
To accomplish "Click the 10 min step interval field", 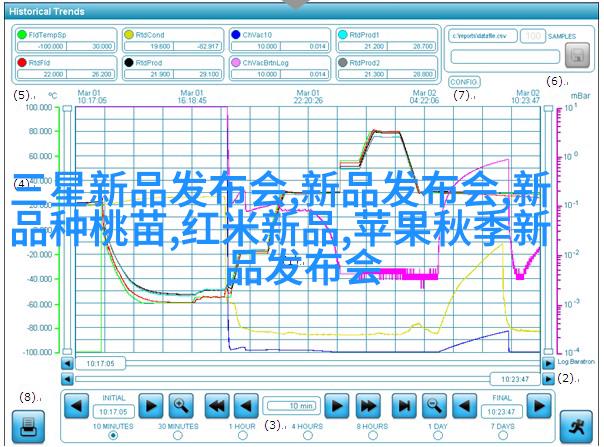I will 292,406.
